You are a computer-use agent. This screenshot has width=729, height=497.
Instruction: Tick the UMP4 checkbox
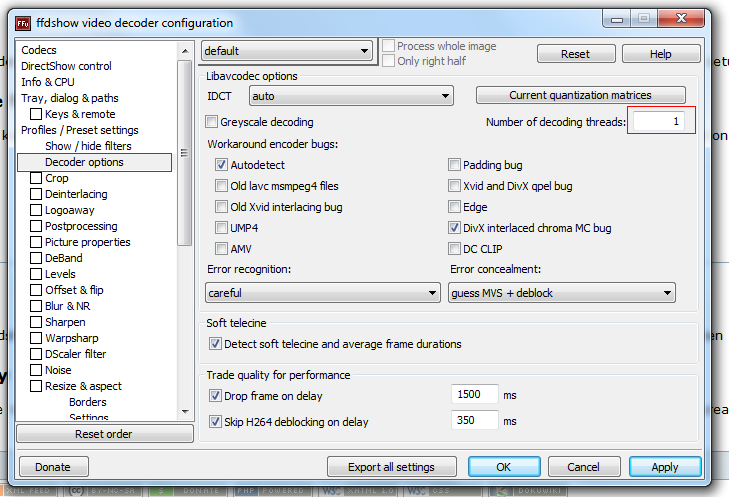pos(221,228)
